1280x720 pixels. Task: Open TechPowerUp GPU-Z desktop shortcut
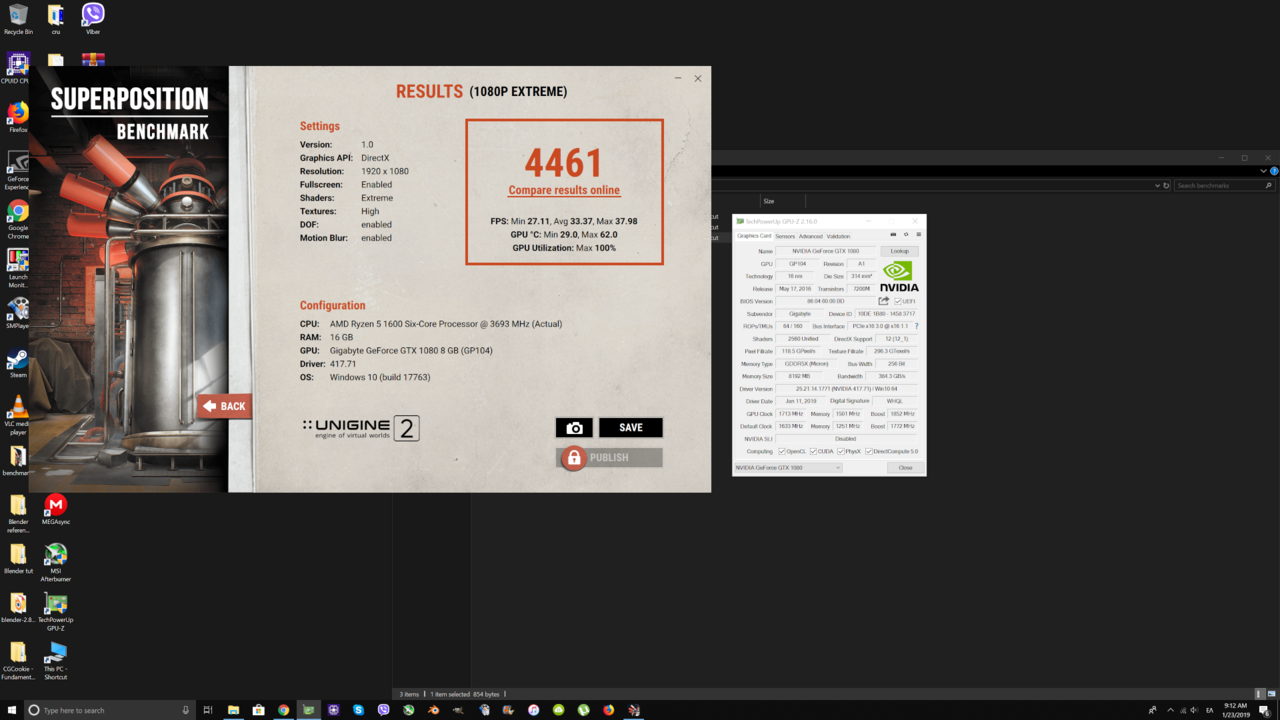[x=56, y=612]
